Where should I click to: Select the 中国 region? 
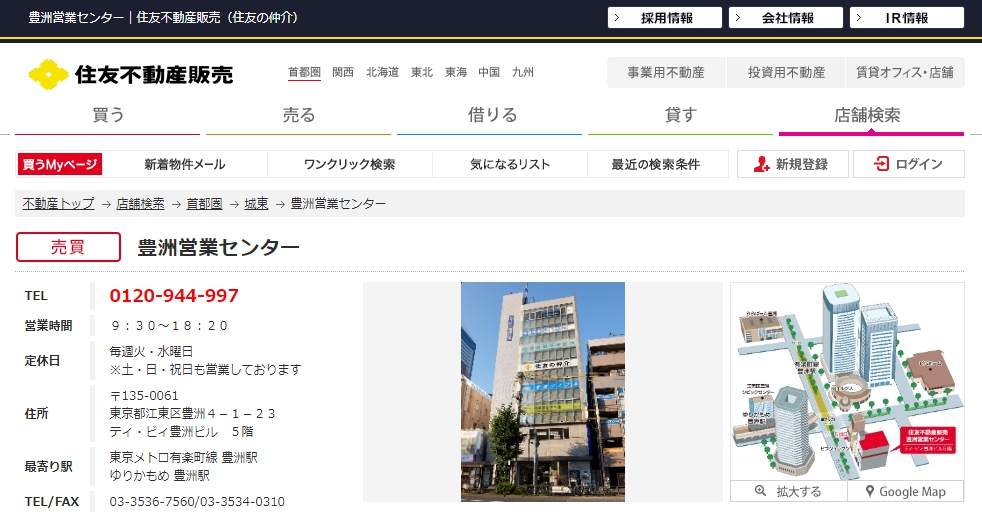[x=489, y=72]
